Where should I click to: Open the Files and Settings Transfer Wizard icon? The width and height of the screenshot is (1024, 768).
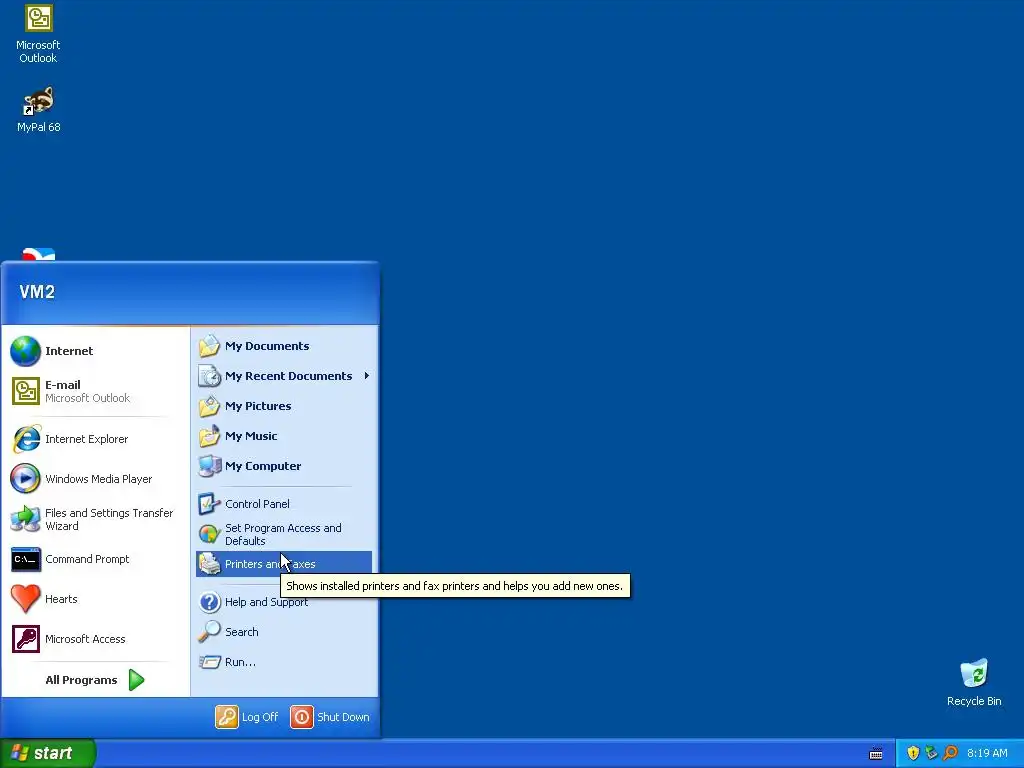(25, 519)
